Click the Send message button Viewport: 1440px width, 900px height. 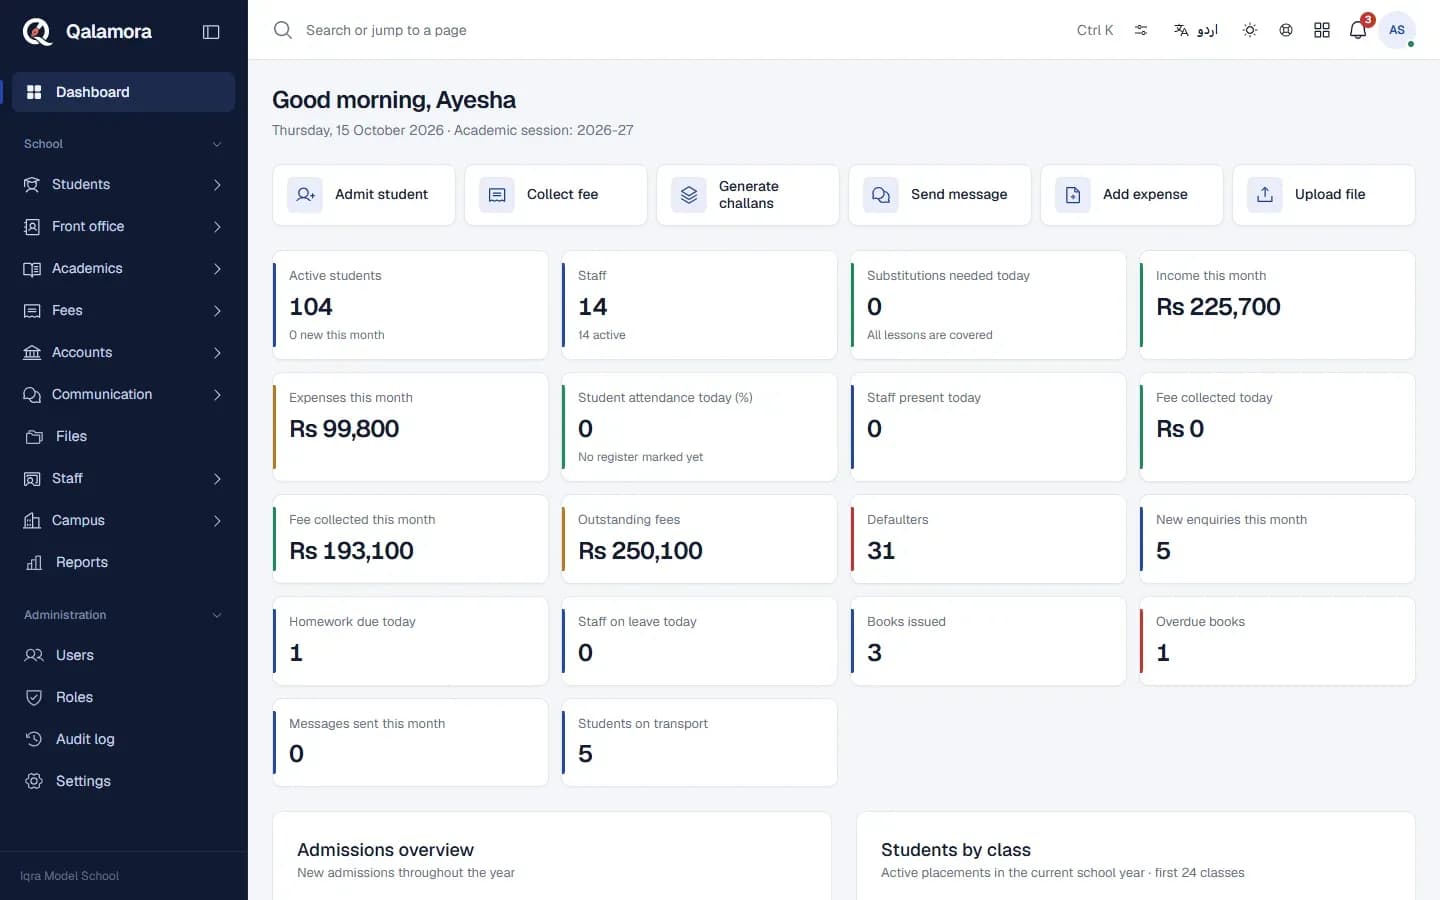point(940,195)
